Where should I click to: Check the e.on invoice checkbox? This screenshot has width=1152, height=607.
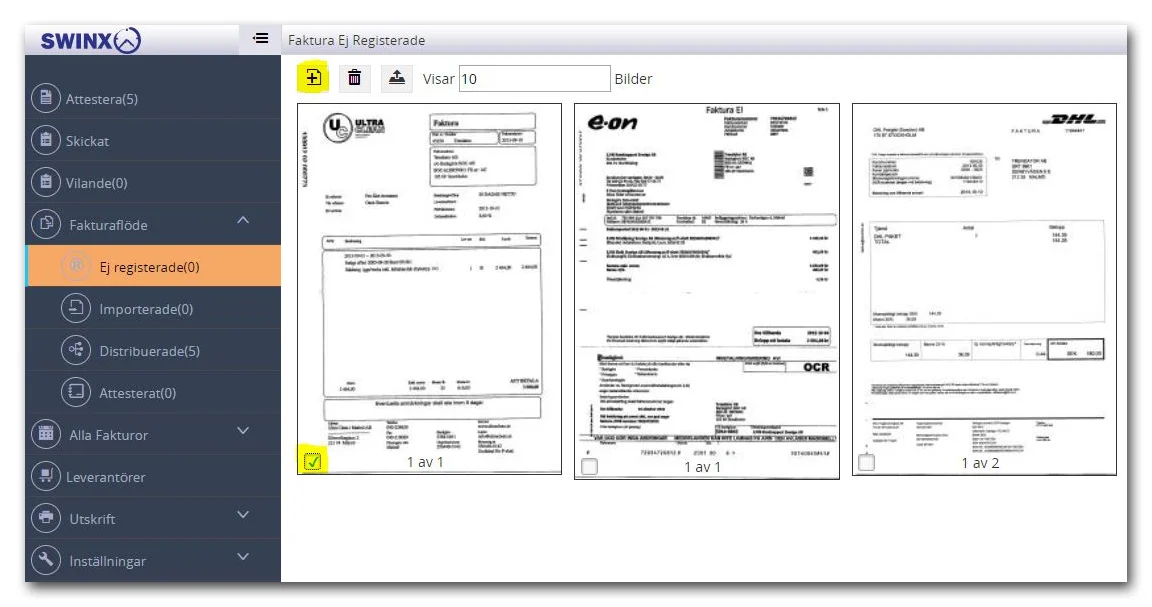coord(589,466)
